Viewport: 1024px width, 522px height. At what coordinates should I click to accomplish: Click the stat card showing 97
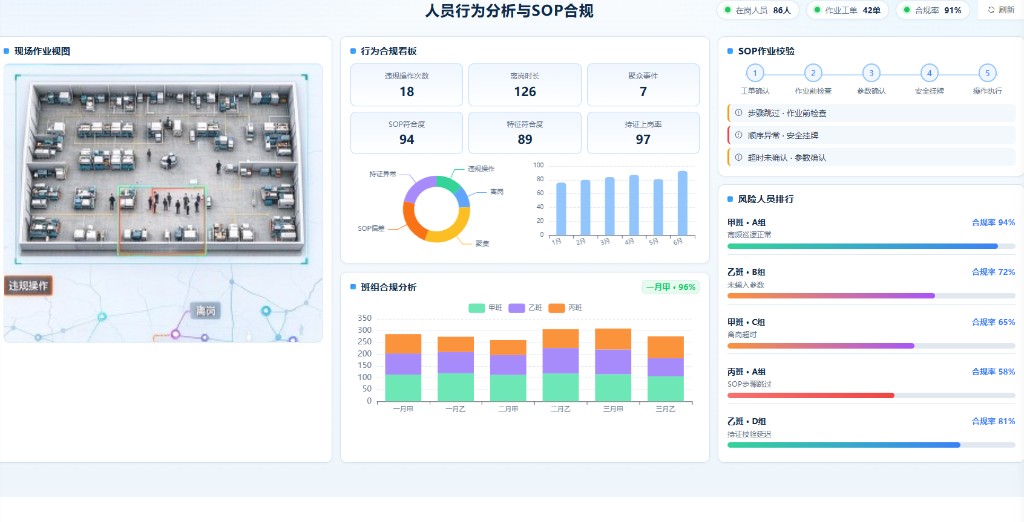pyautogui.click(x=643, y=133)
